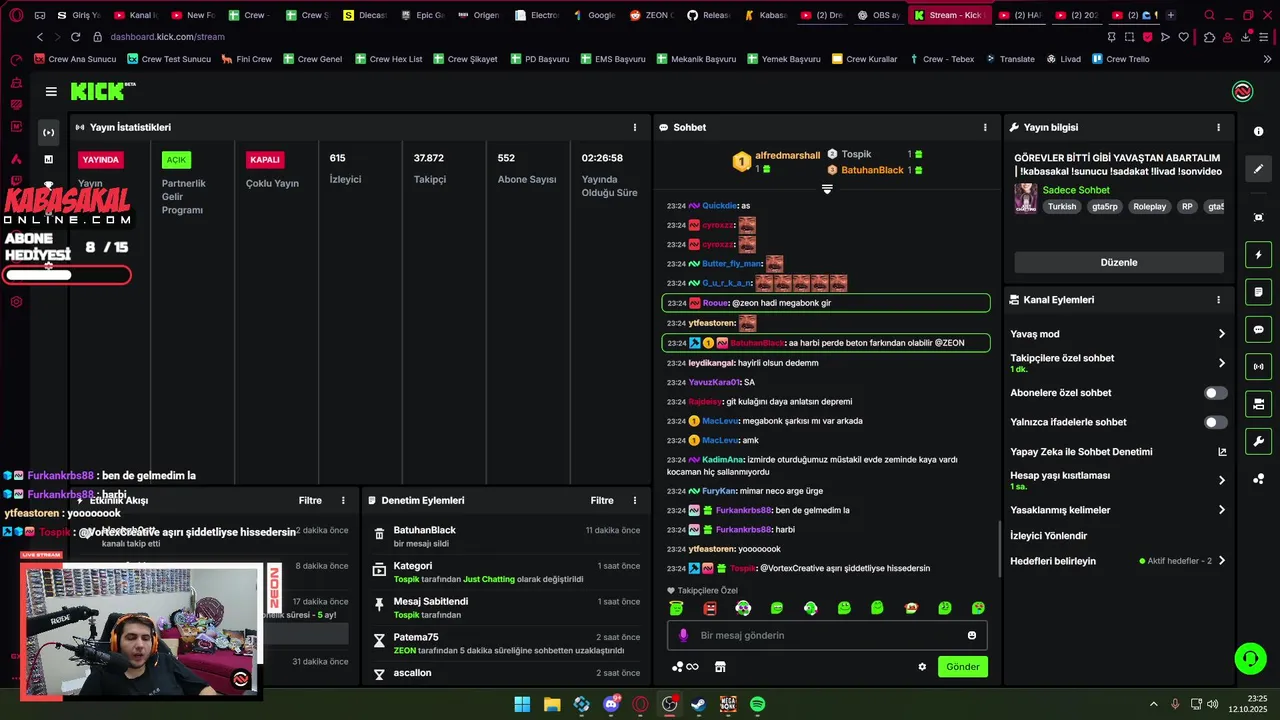Open Yayın İstatistikleri three-dot menu
This screenshot has width=1280, height=720.
[x=634, y=127]
